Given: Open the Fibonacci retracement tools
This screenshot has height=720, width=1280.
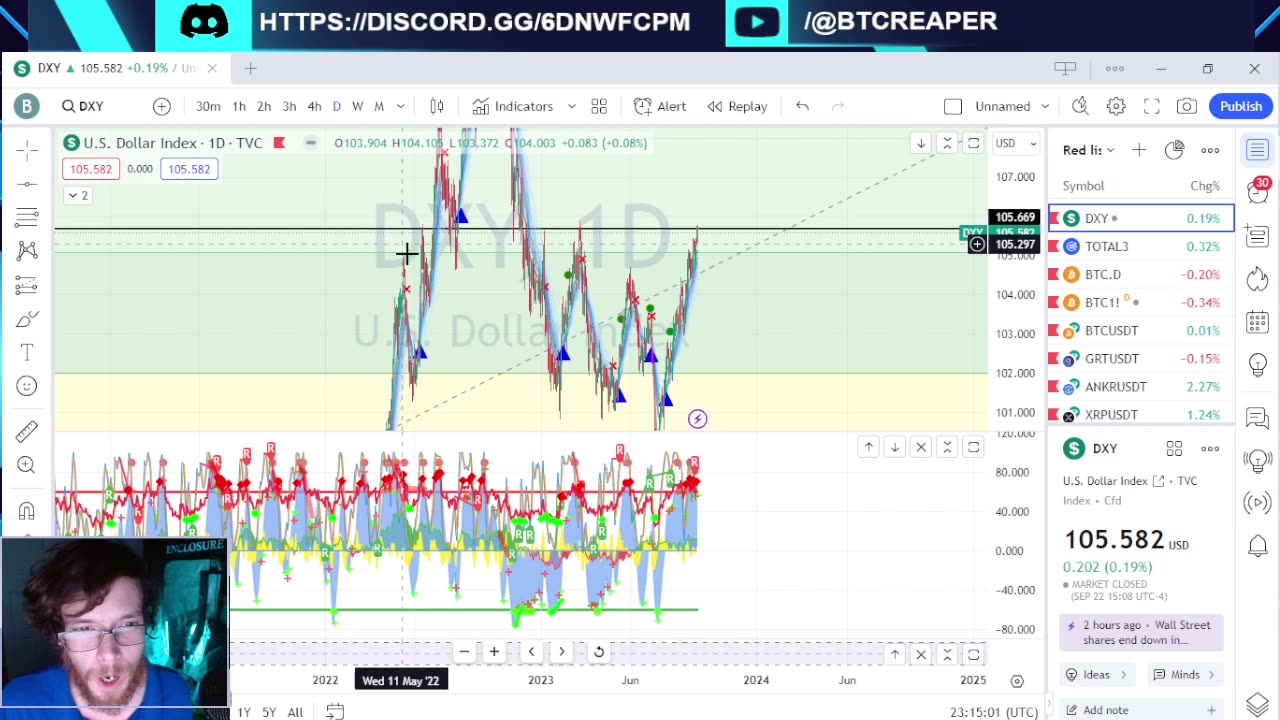Looking at the screenshot, I should pos(27,217).
